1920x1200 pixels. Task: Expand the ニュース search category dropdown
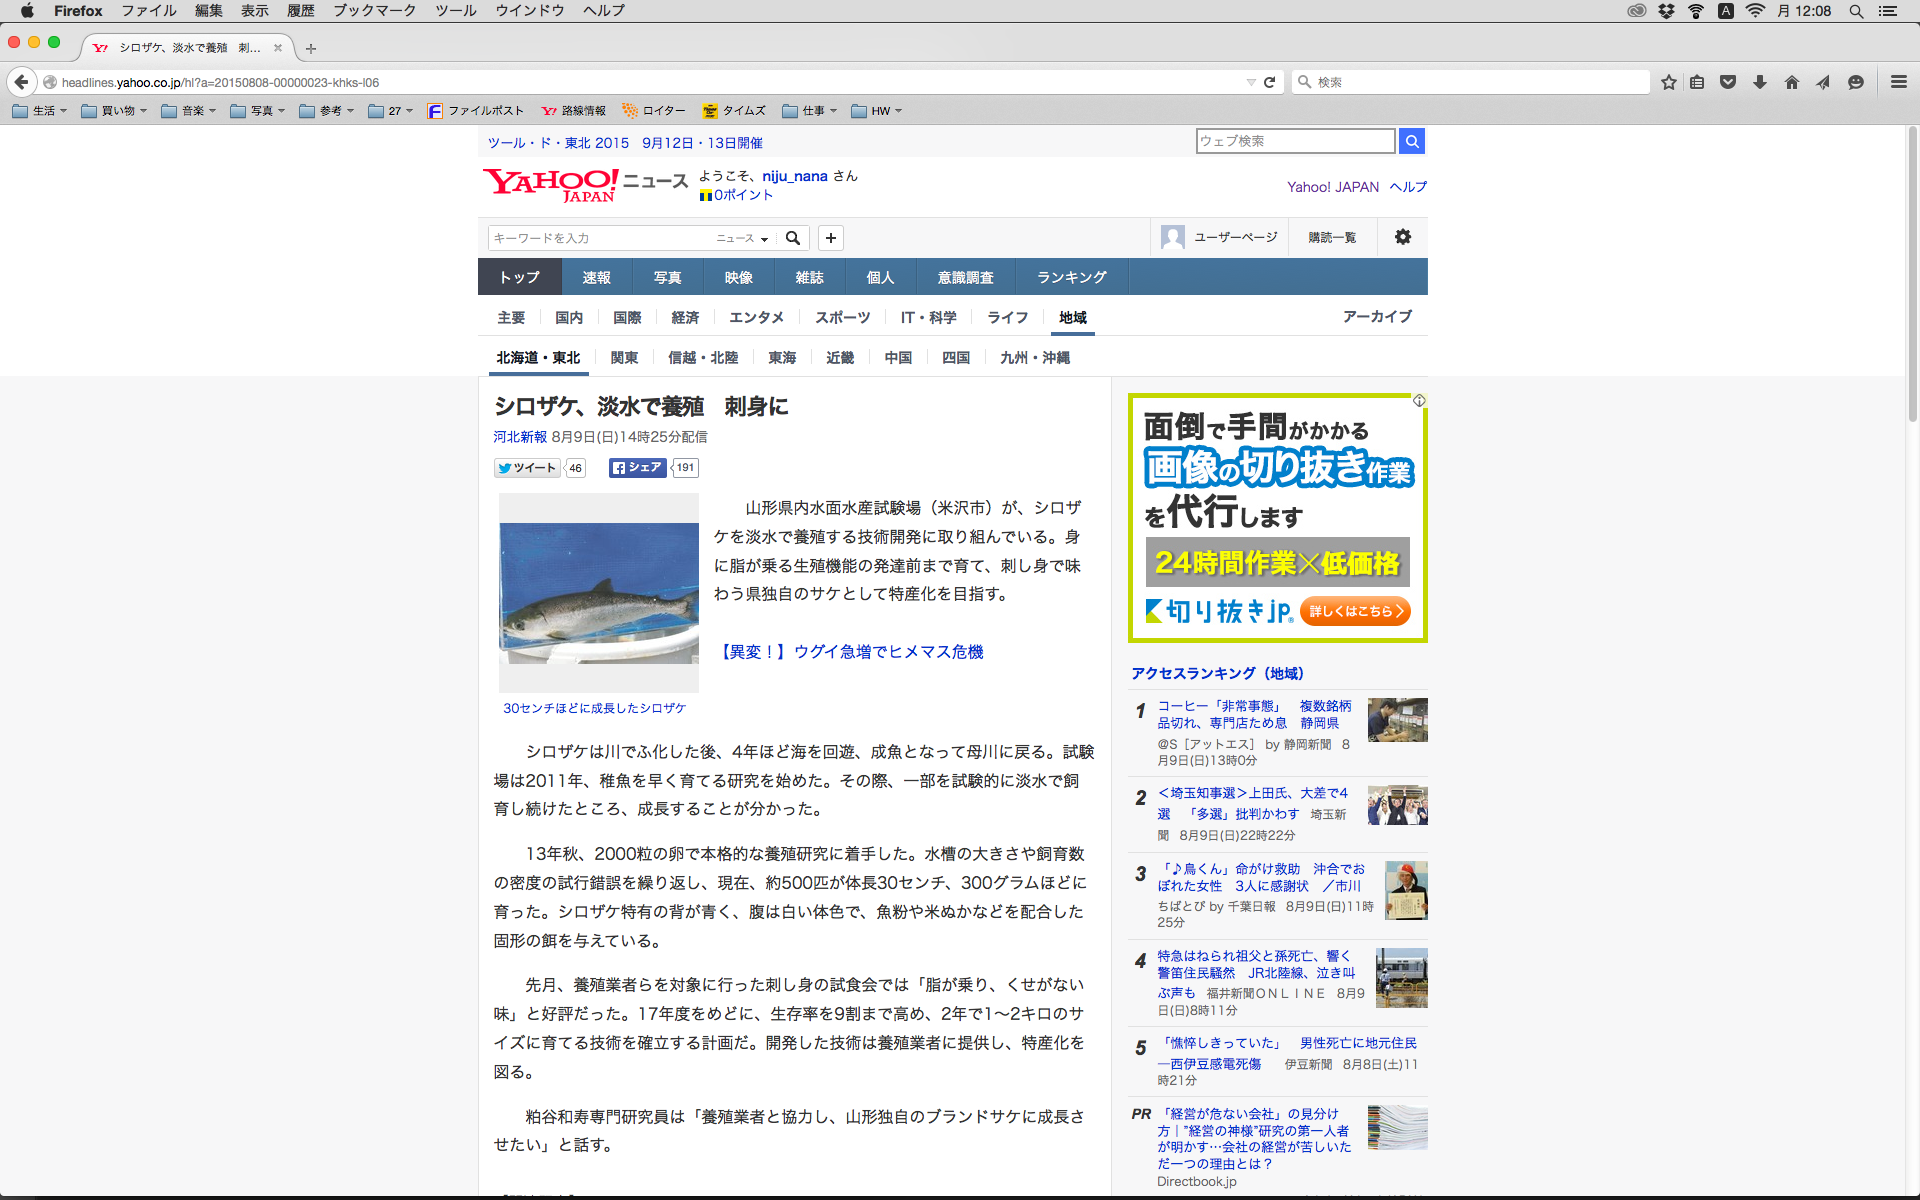(742, 238)
